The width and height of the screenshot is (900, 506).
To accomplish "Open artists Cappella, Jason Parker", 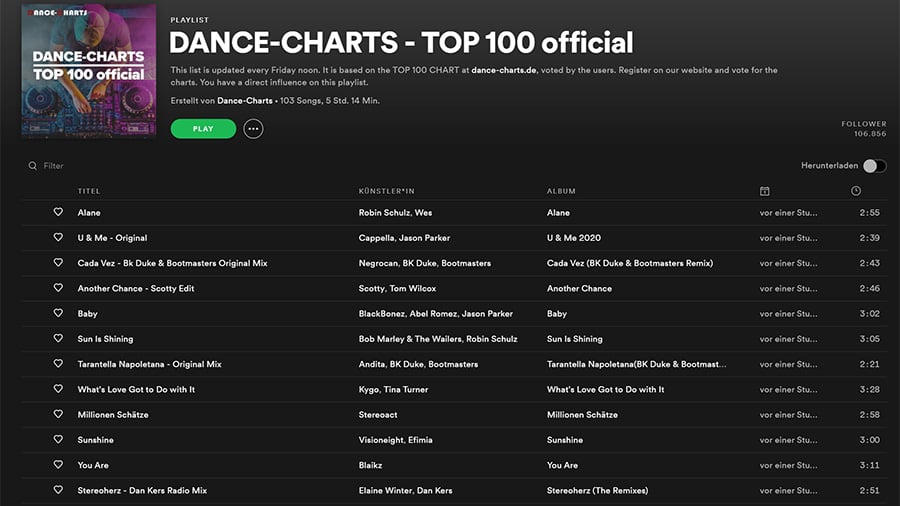I will pyautogui.click(x=404, y=238).
